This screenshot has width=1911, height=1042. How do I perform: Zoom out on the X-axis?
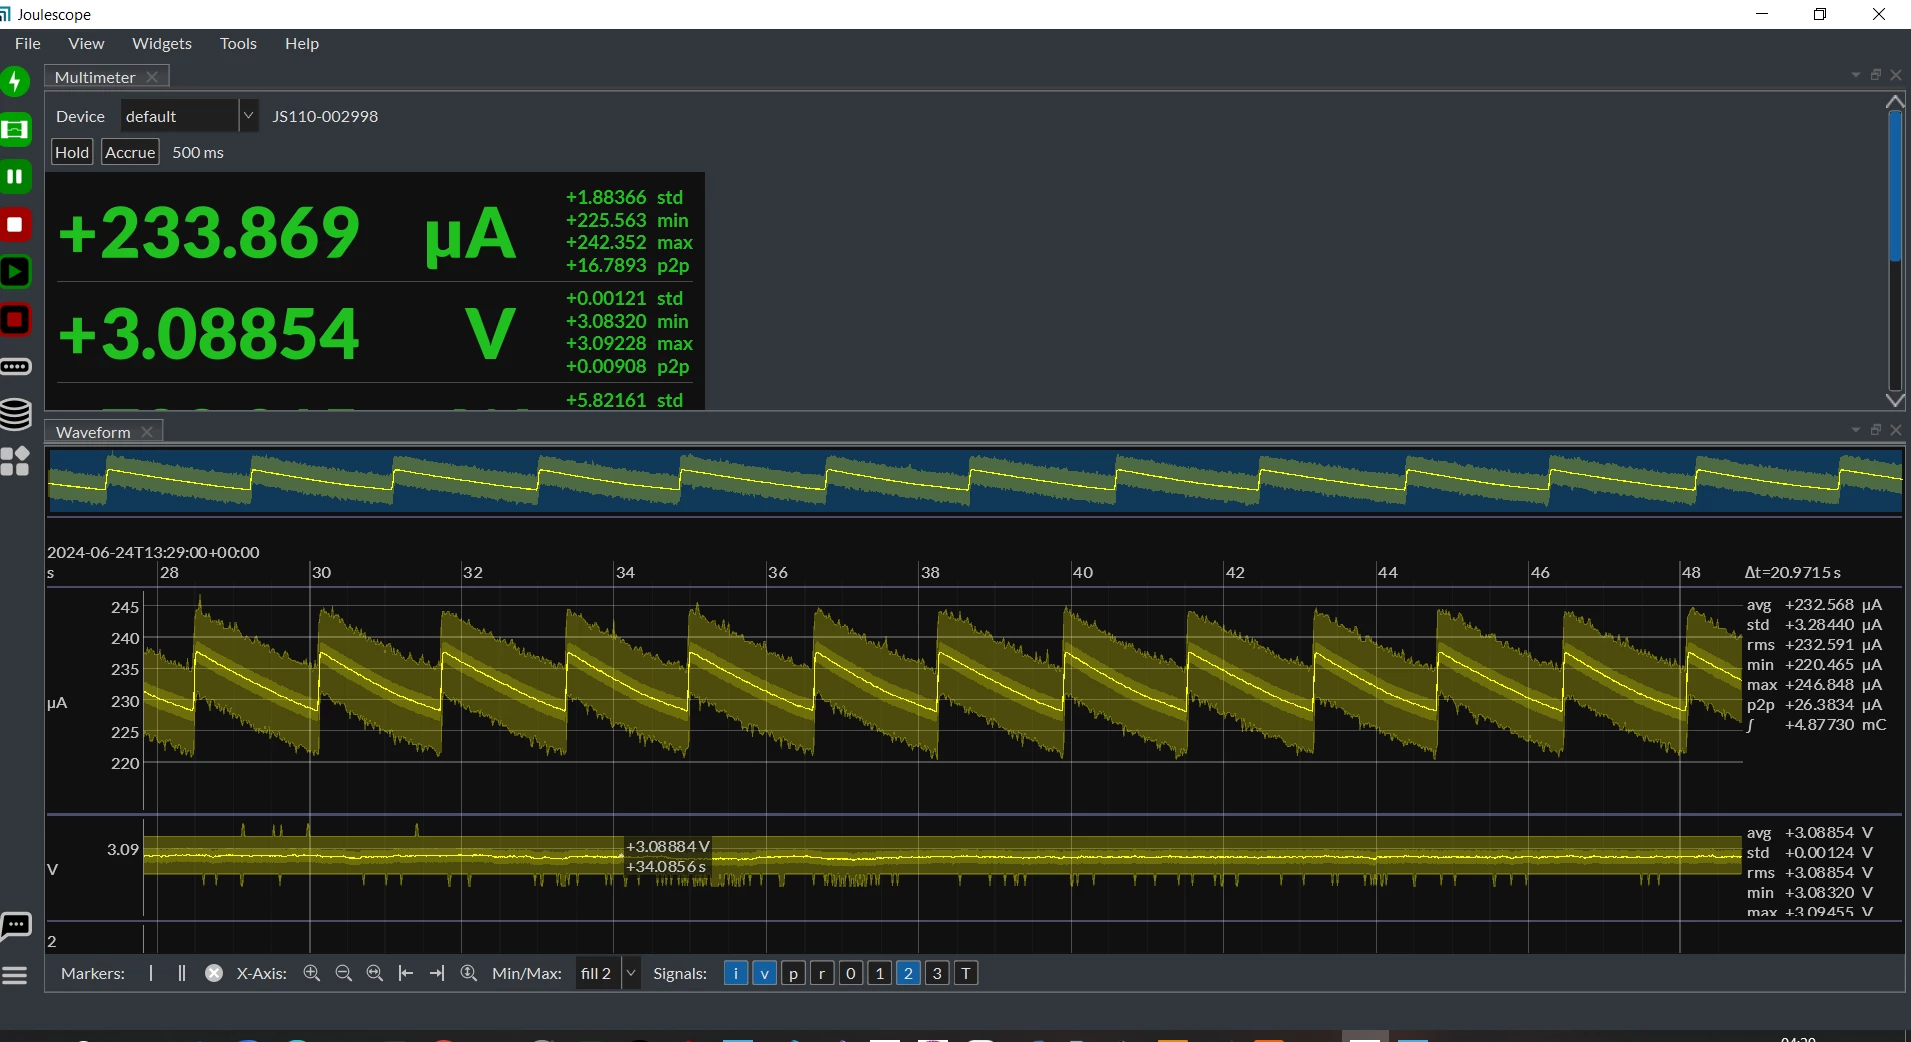coord(344,973)
